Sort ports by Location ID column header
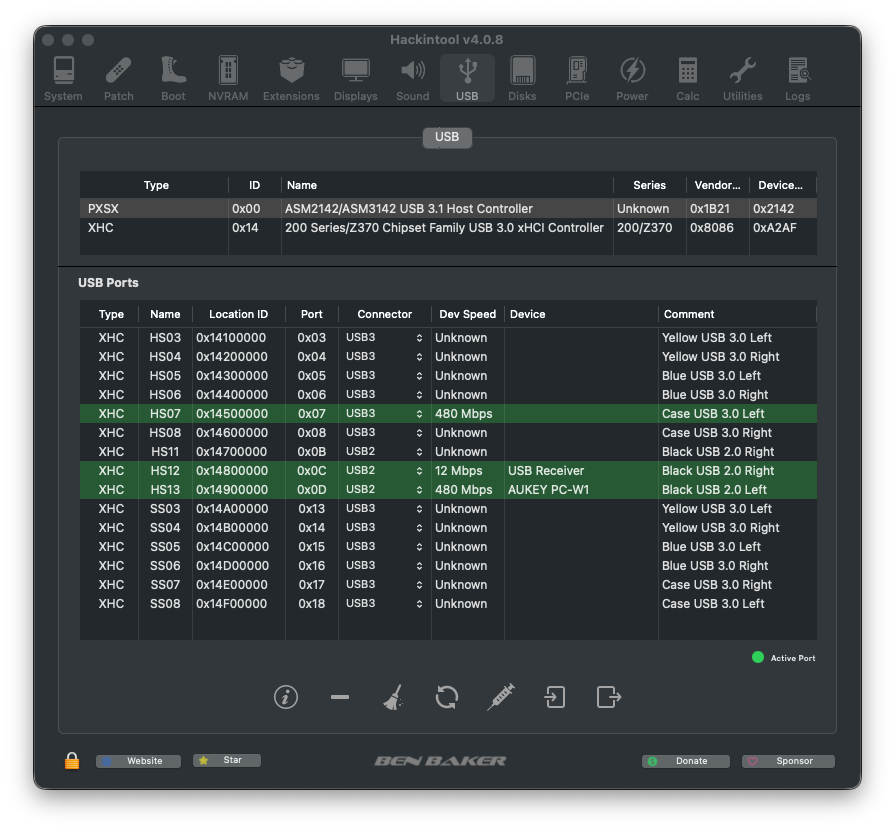This screenshot has width=895, height=831. tap(238, 314)
